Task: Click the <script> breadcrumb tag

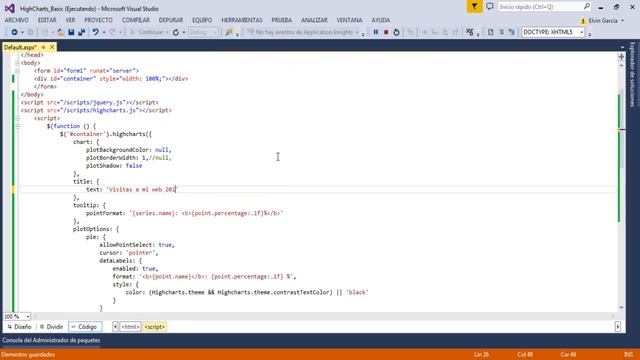Action: (x=154, y=327)
